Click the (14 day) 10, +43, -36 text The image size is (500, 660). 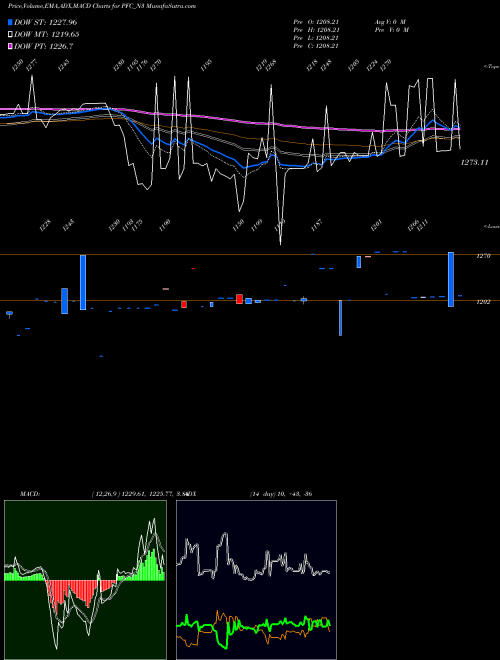click(281, 494)
